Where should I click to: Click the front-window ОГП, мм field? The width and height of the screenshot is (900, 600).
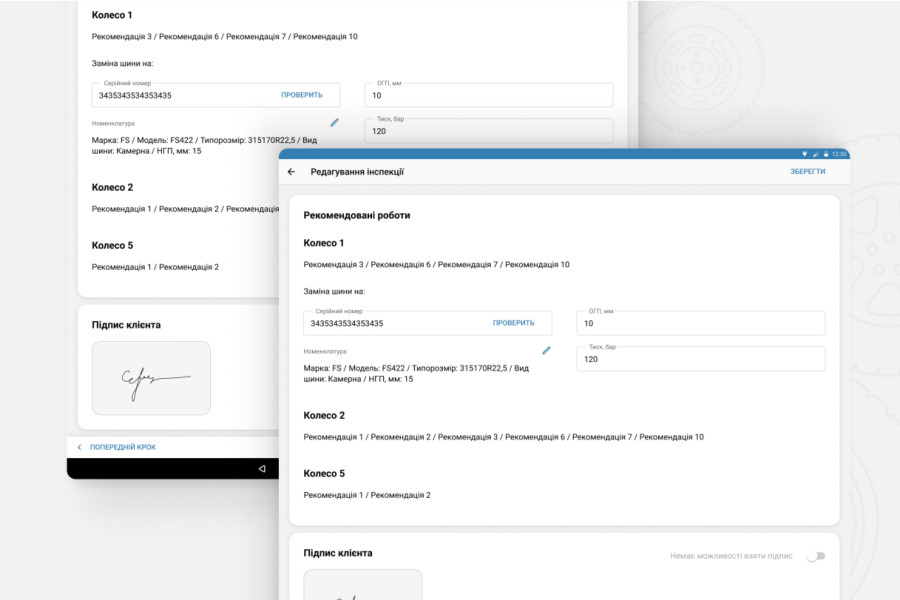pyautogui.click(x=700, y=323)
